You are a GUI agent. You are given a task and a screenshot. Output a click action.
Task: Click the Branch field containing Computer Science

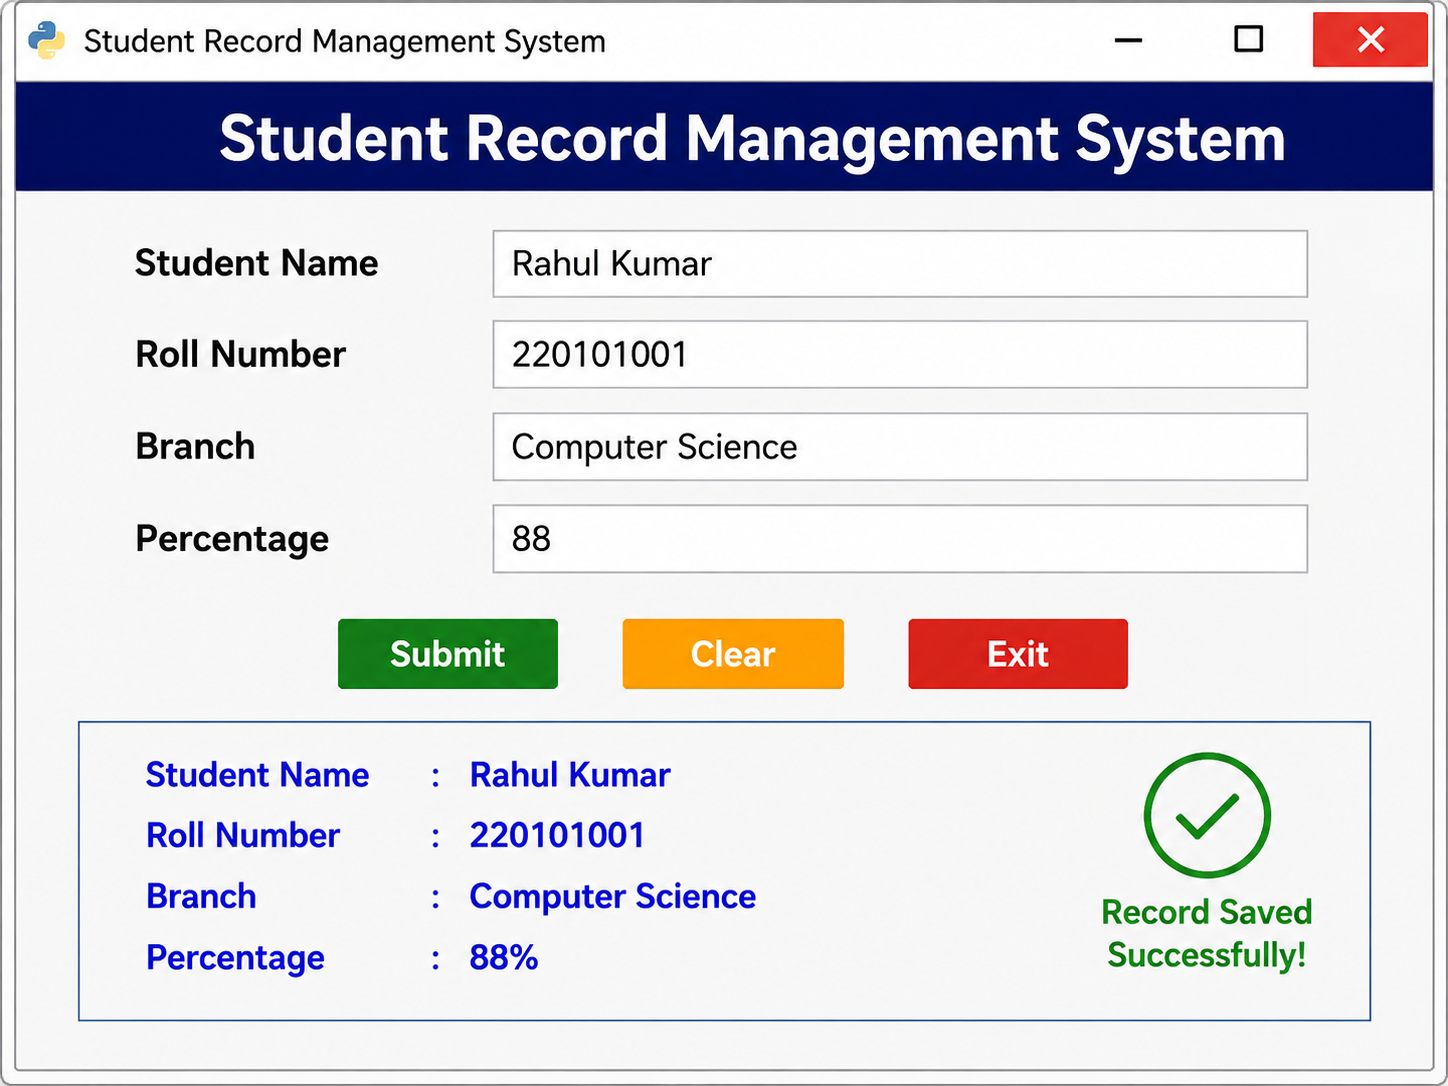click(x=900, y=447)
